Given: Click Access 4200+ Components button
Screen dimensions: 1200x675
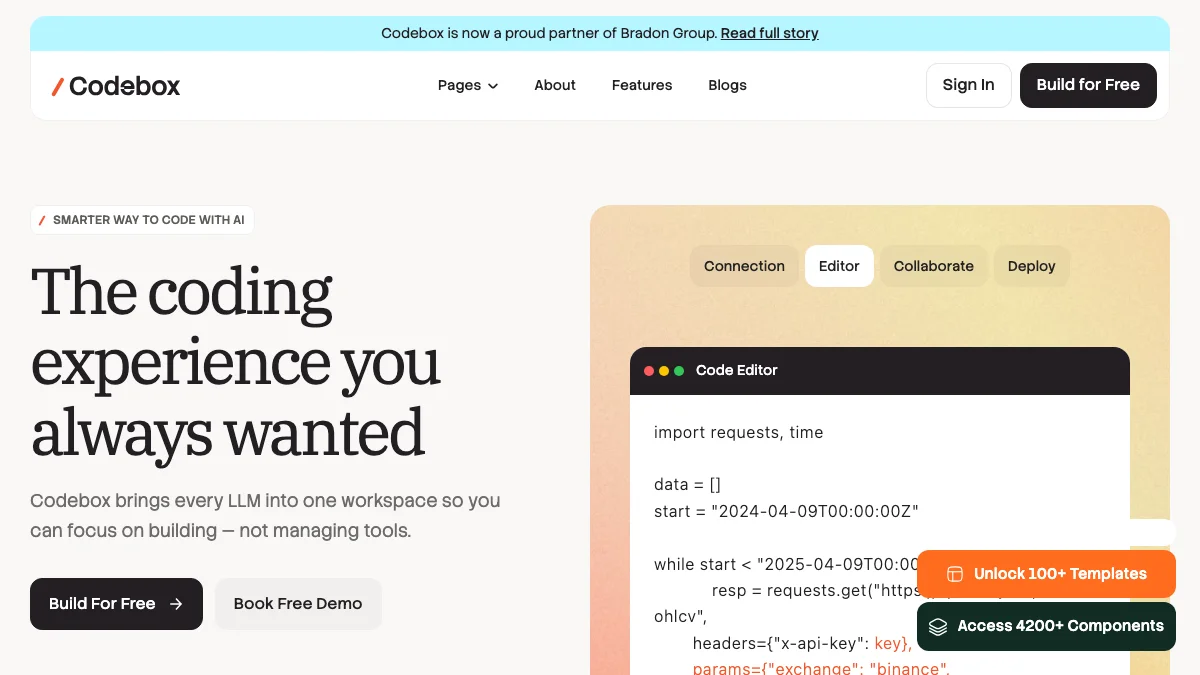Looking at the screenshot, I should (x=1046, y=626).
